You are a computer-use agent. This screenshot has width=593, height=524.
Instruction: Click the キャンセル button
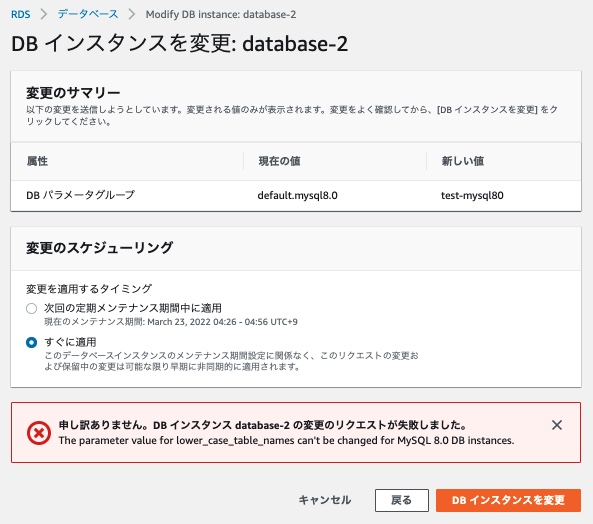point(324,500)
